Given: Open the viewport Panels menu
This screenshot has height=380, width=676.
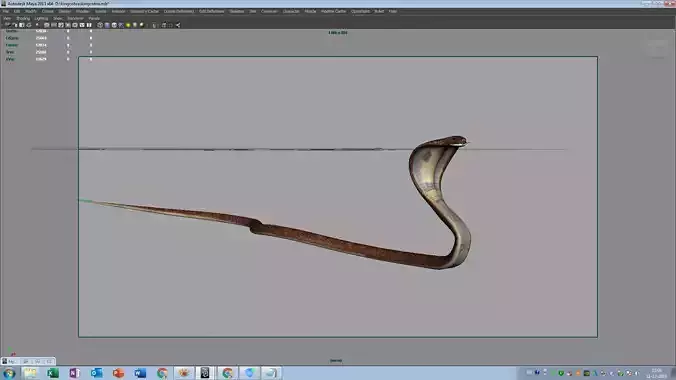Looking at the screenshot, I should (94, 19).
